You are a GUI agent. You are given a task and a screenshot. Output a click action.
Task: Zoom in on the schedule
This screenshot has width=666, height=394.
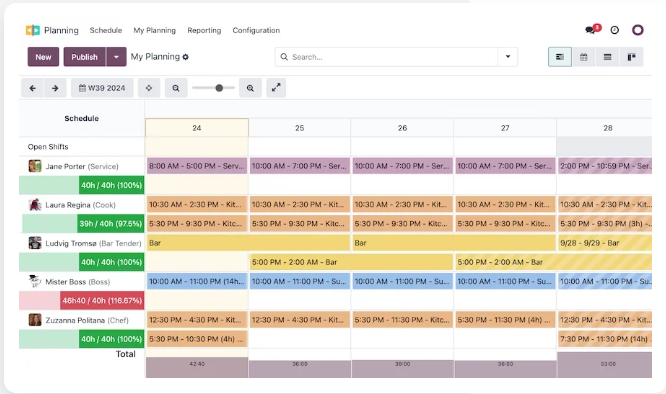tap(250, 88)
